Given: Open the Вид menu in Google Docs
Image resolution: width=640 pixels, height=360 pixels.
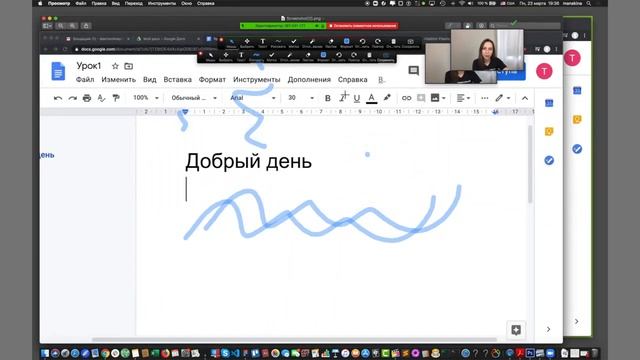Looking at the screenshot, I should pyautogui.click(x=149, y=80).
